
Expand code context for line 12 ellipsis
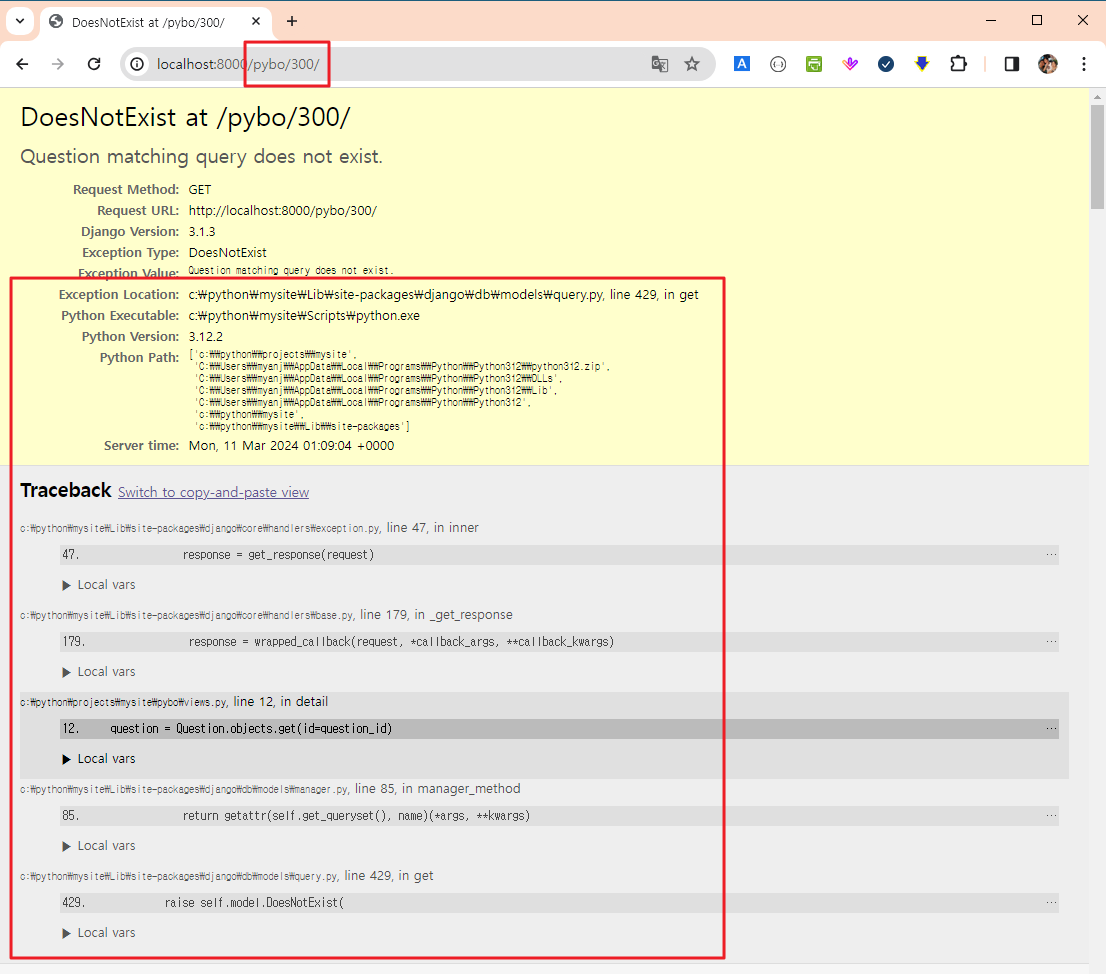tap(1051, 729)
